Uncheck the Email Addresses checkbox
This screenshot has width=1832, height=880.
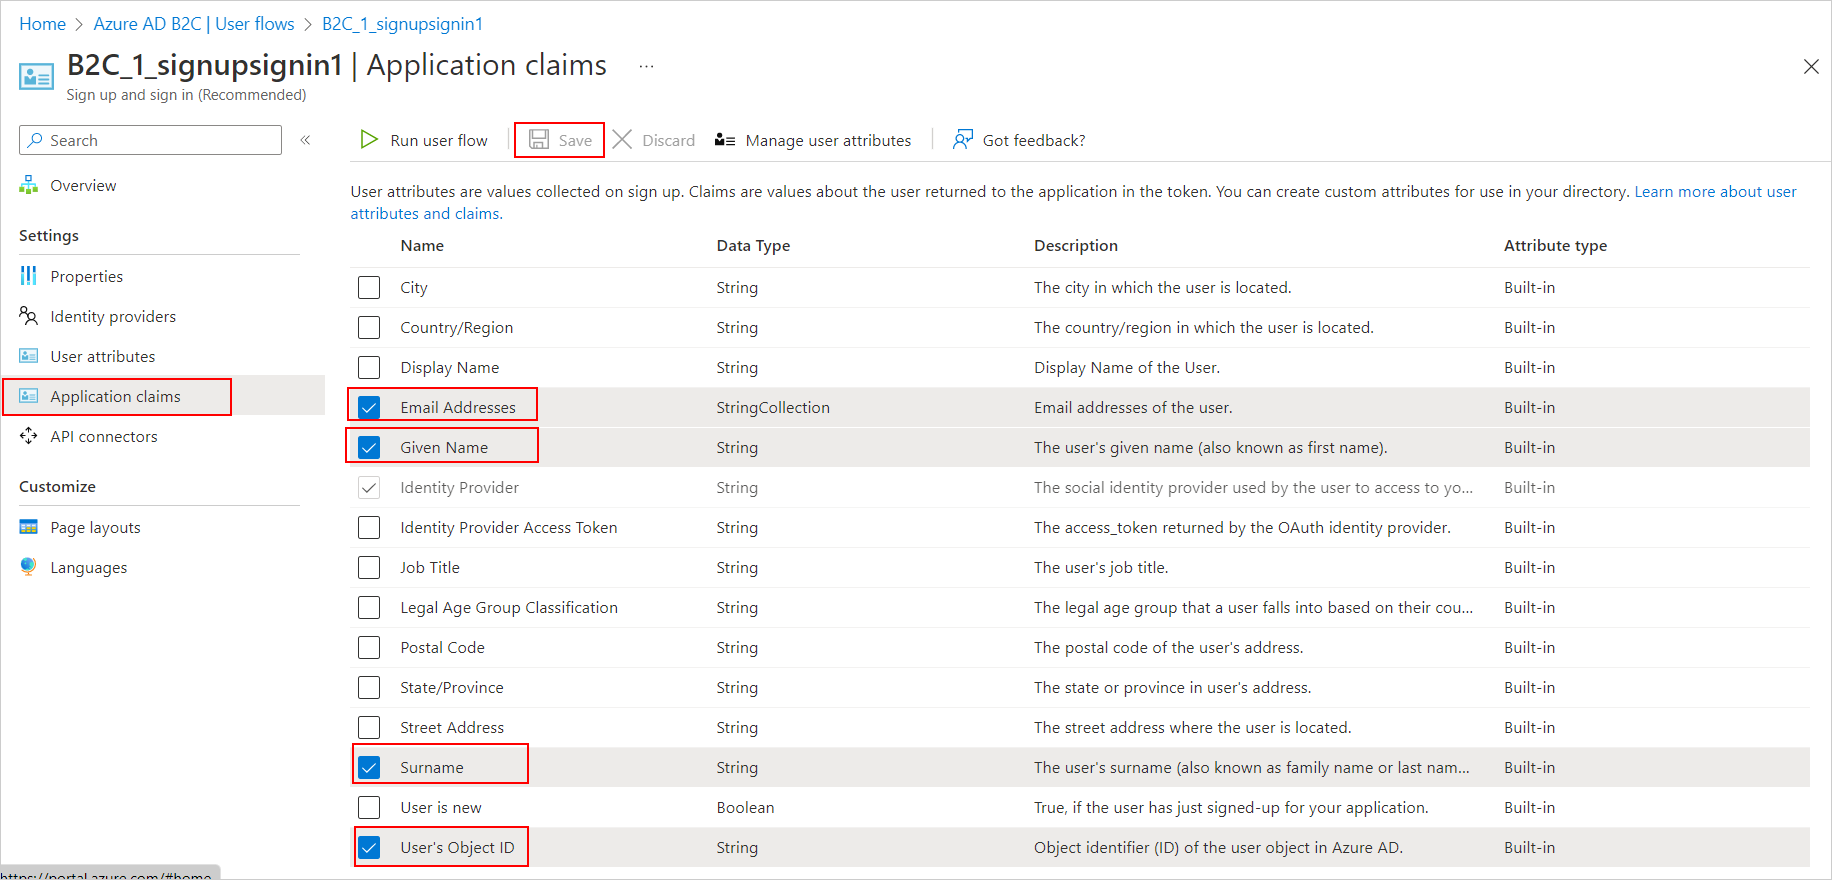369,407
